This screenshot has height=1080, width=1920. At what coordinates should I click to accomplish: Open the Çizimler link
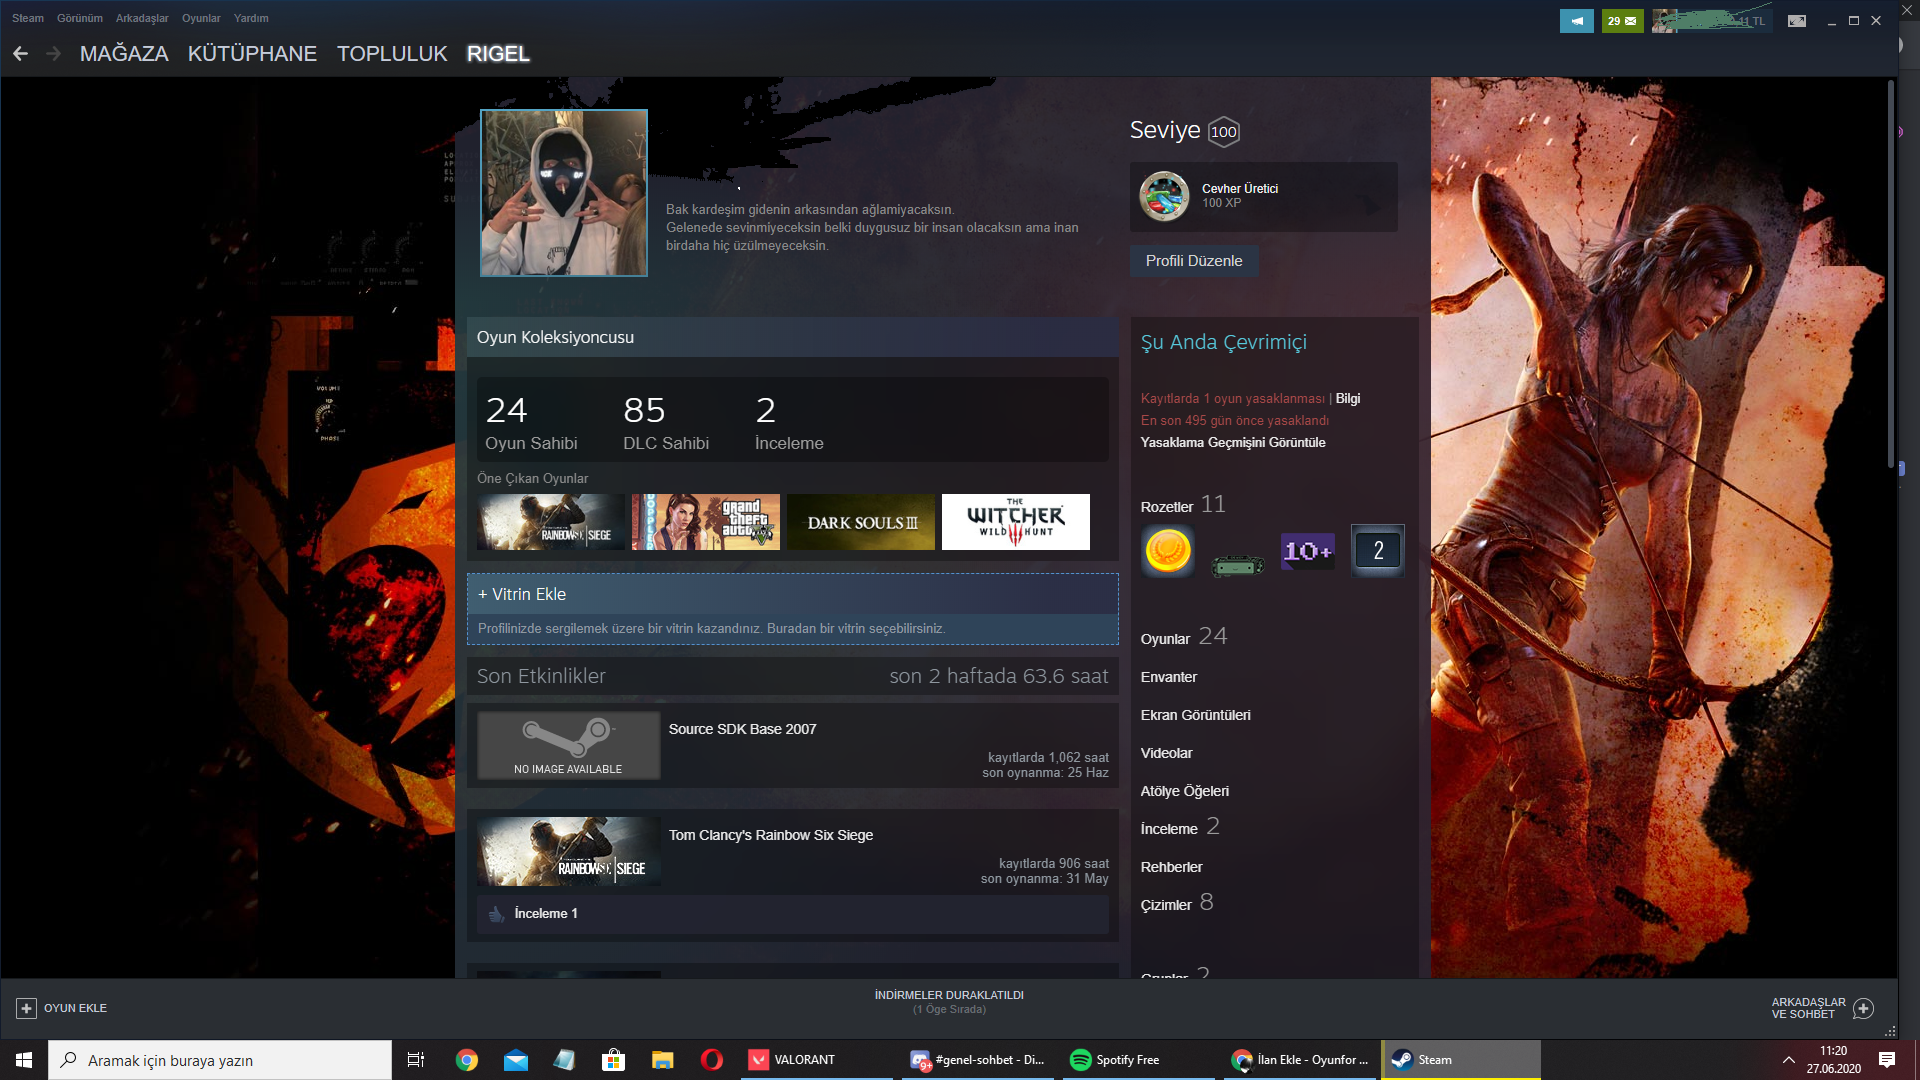1166,905
